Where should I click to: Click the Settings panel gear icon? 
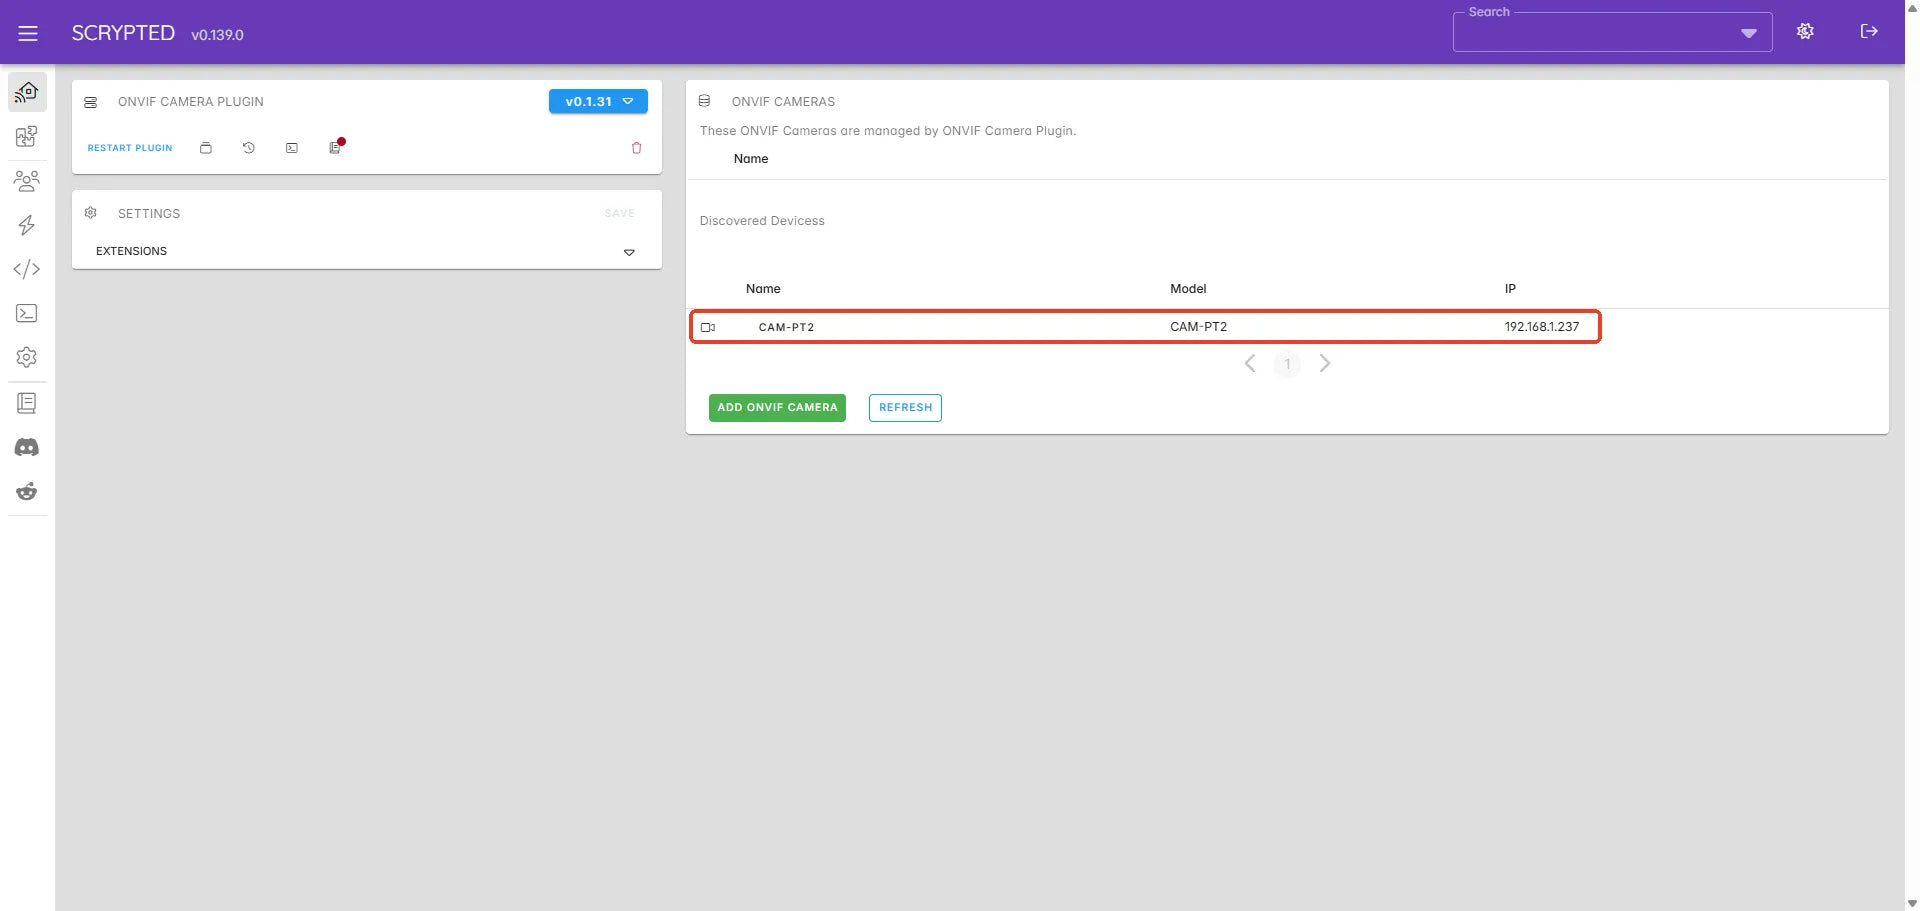click(x=91, y=213)
